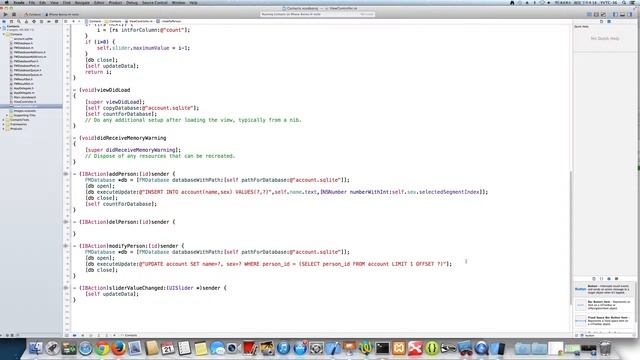The width and height of the screenshot is (640, 360).
Task: Open the Issue navigator tab
Action: click(27, 21)
